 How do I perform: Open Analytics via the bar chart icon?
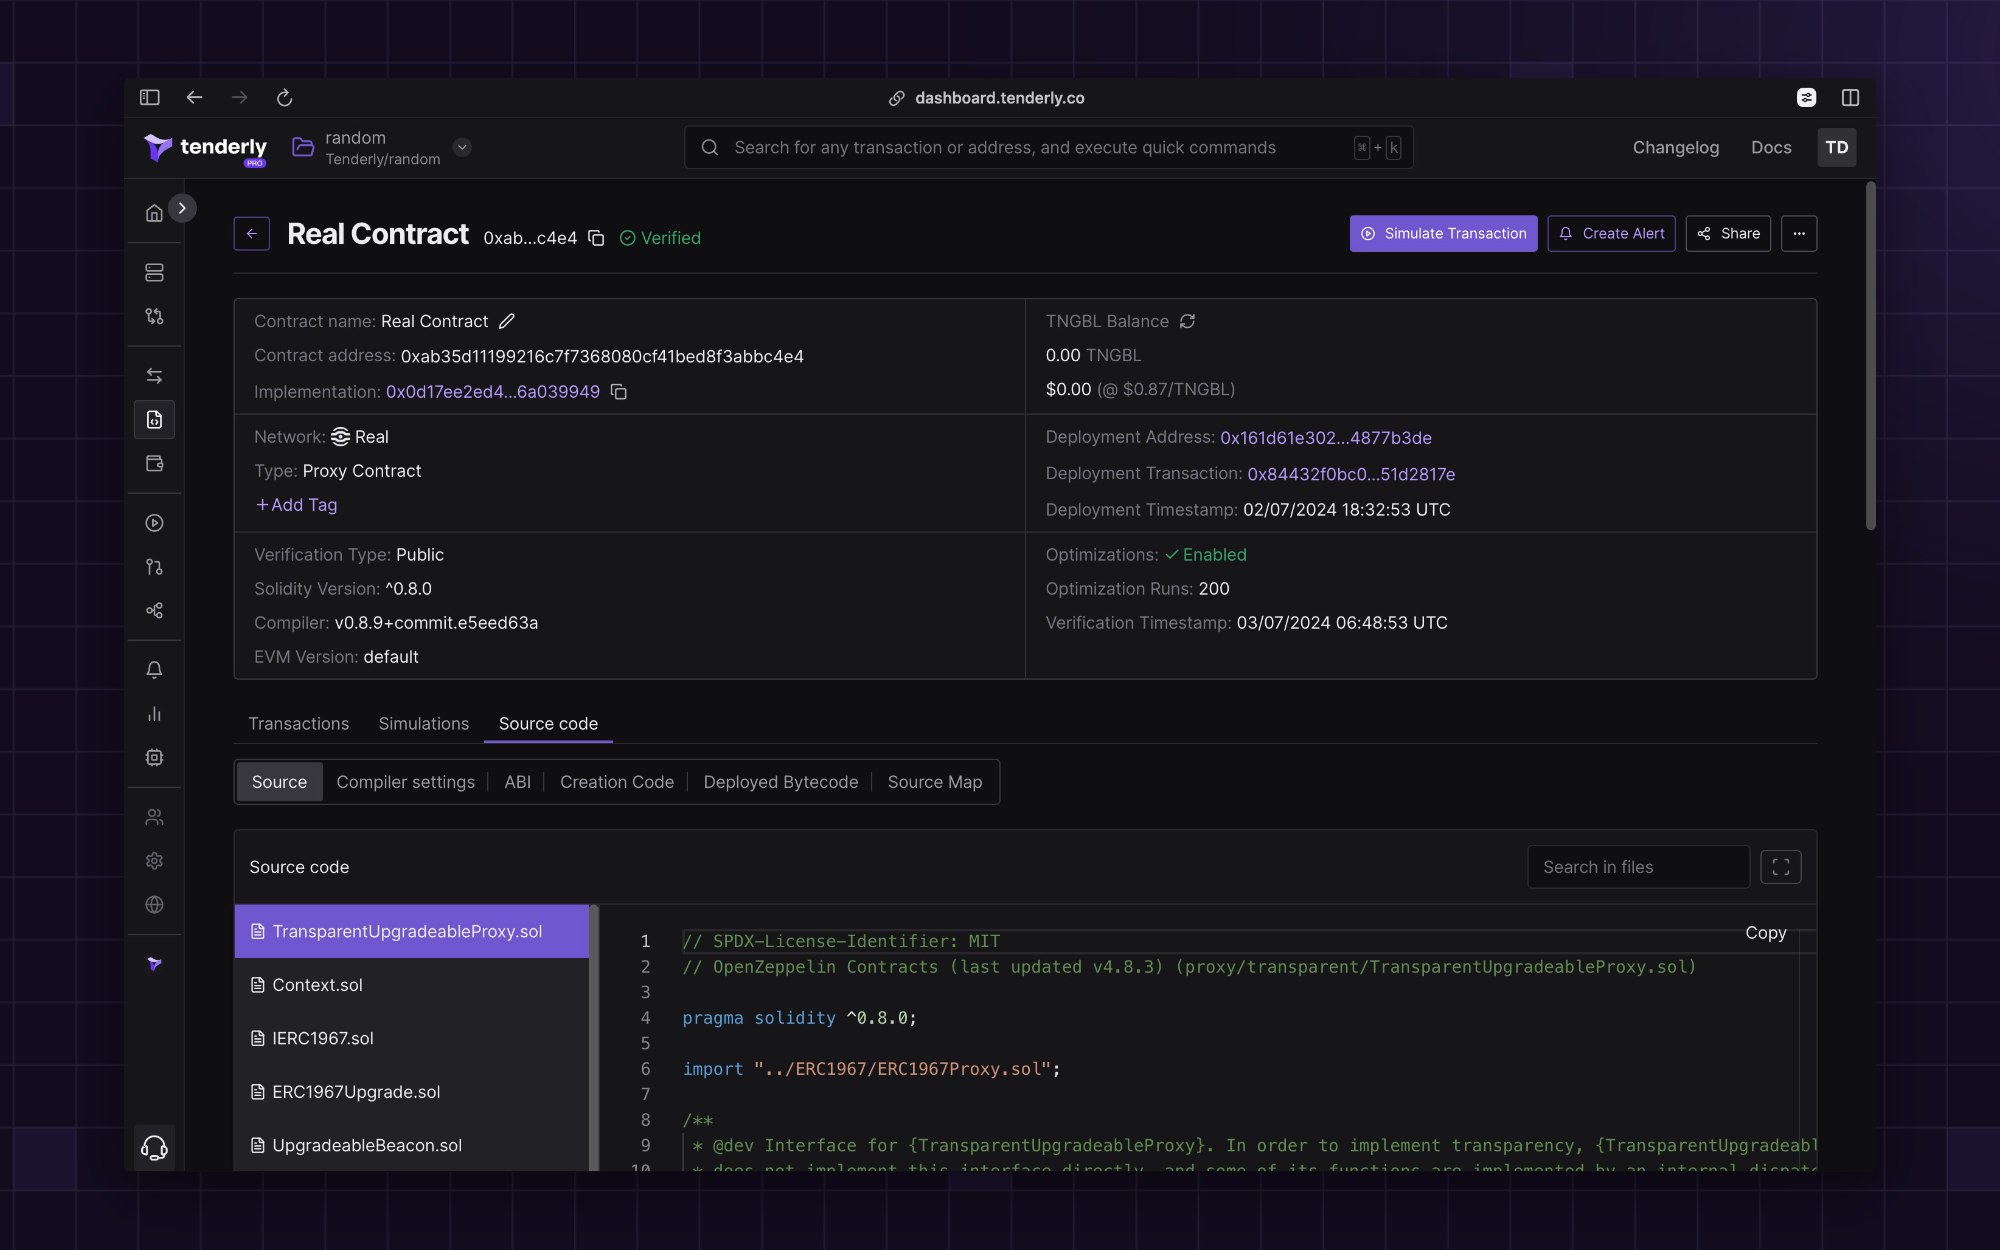click(154, 713)
